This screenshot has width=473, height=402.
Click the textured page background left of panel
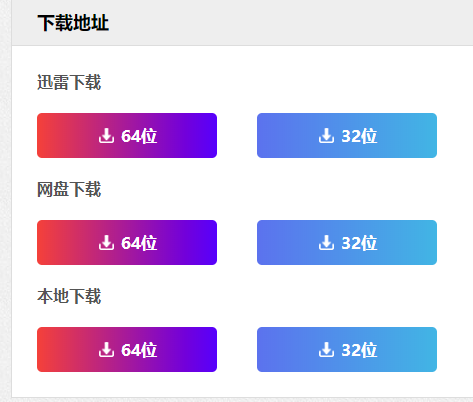tap(5, 200)
